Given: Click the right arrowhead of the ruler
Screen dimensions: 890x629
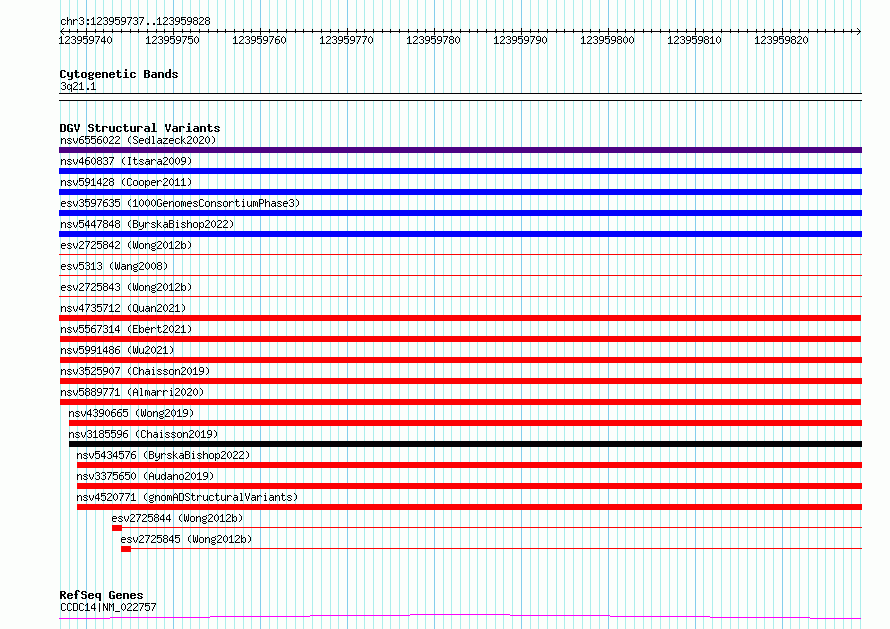Looking at the screenshot, I should 859,31.
